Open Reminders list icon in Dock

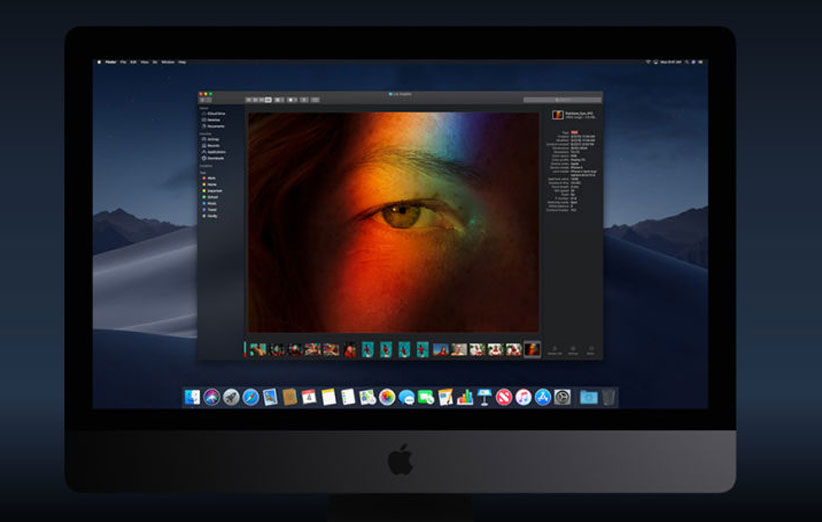(348, 397)
